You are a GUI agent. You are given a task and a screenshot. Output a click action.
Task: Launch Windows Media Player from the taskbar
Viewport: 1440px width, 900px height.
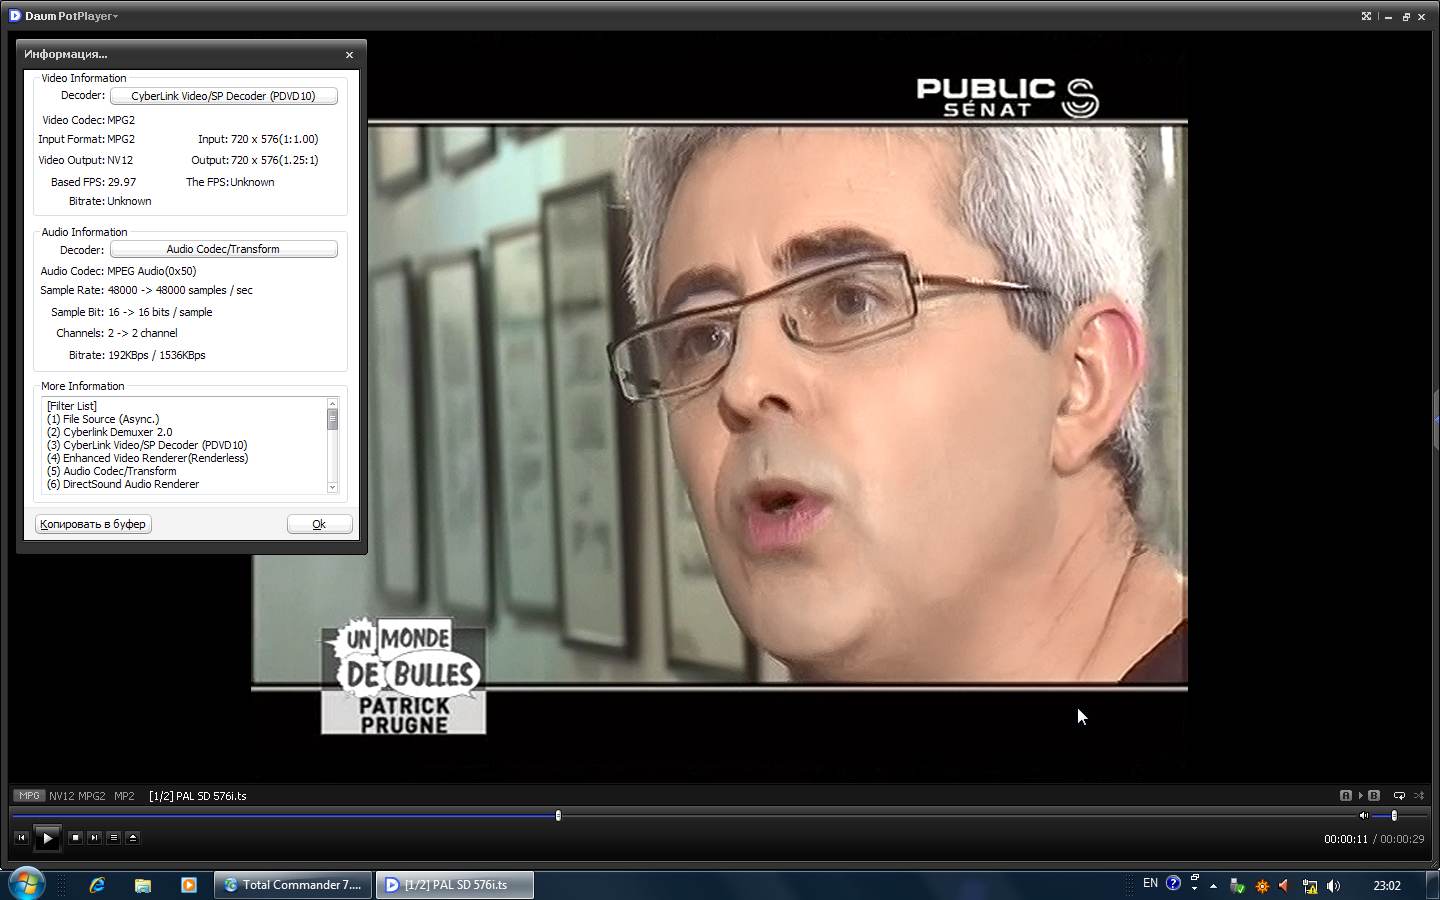(x=189, y=885)
